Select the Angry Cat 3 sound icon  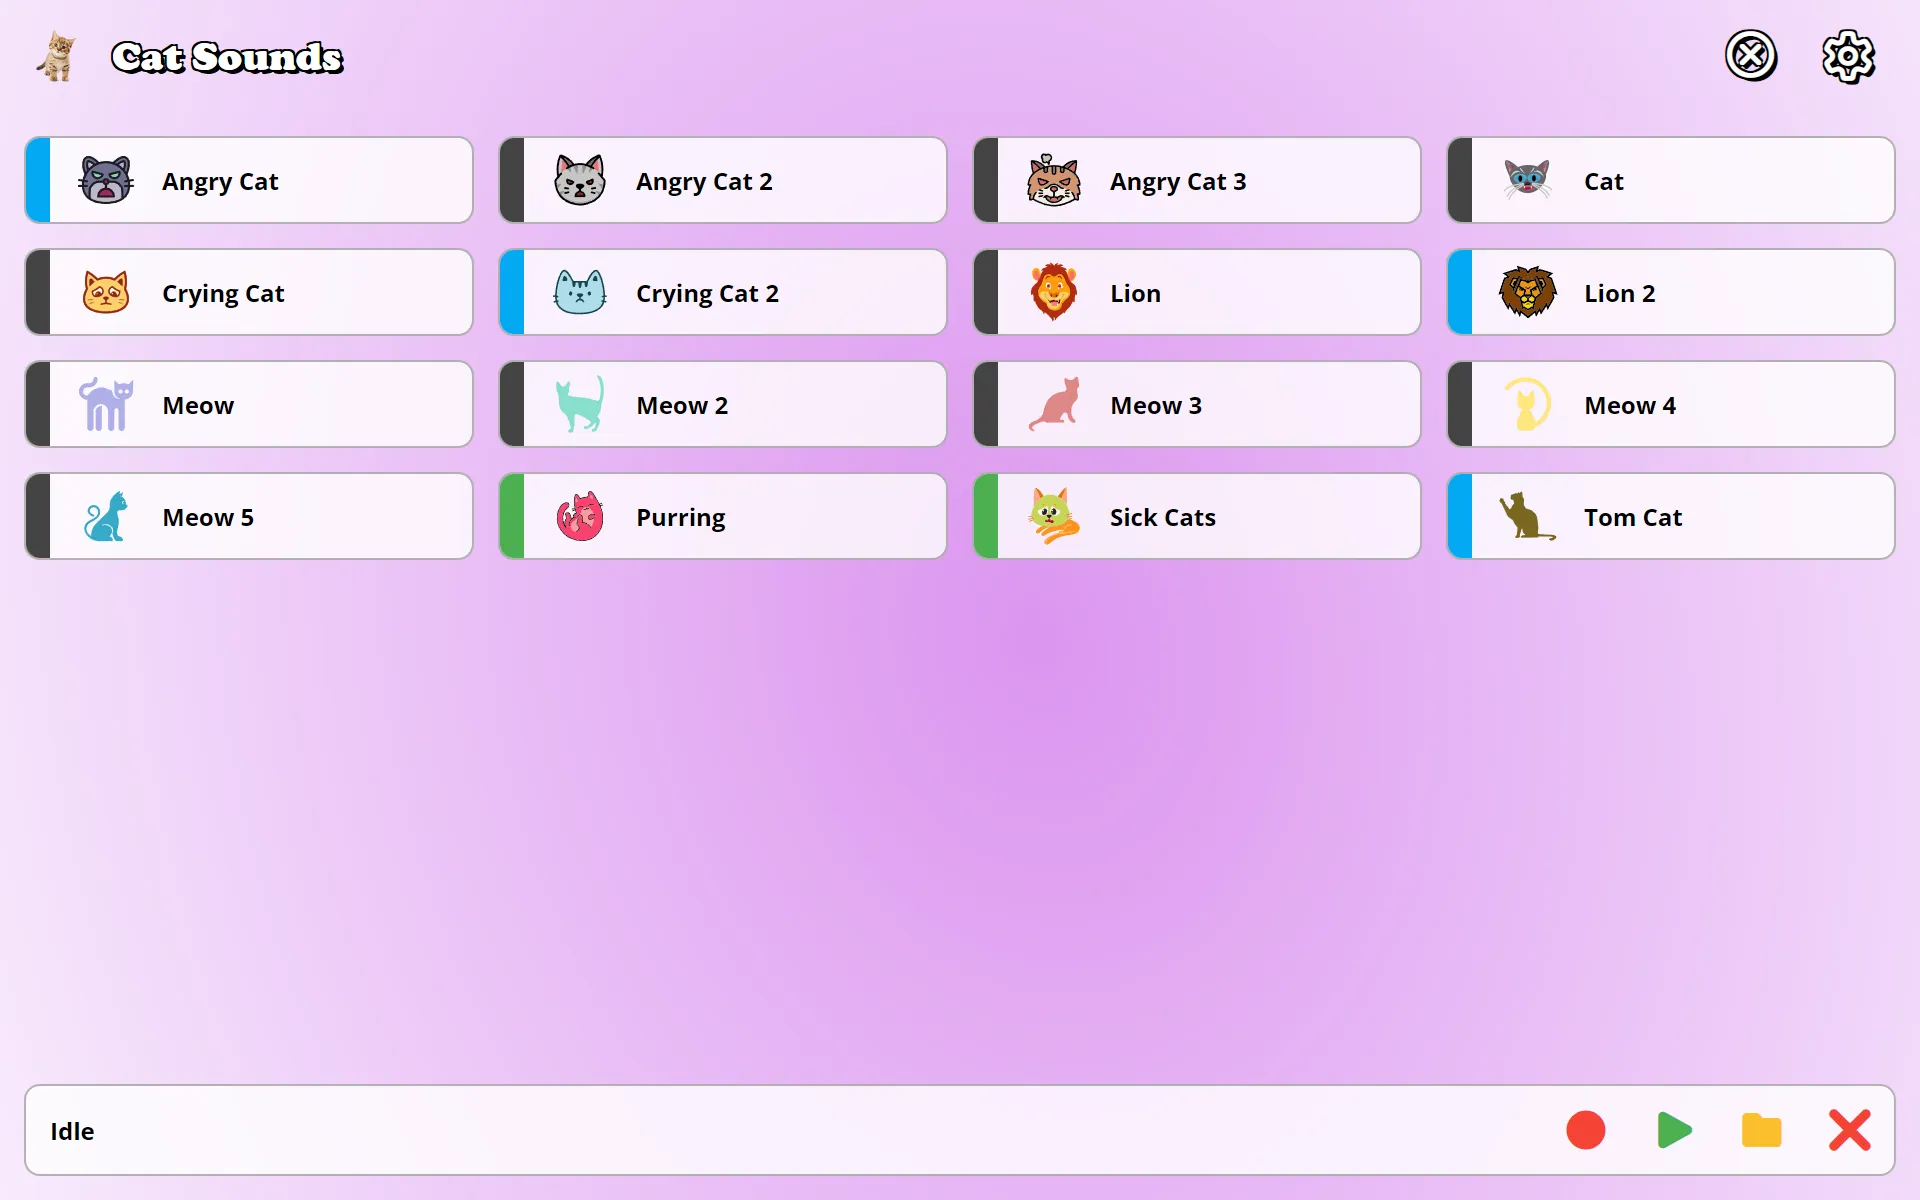(x=1052, y=180)
